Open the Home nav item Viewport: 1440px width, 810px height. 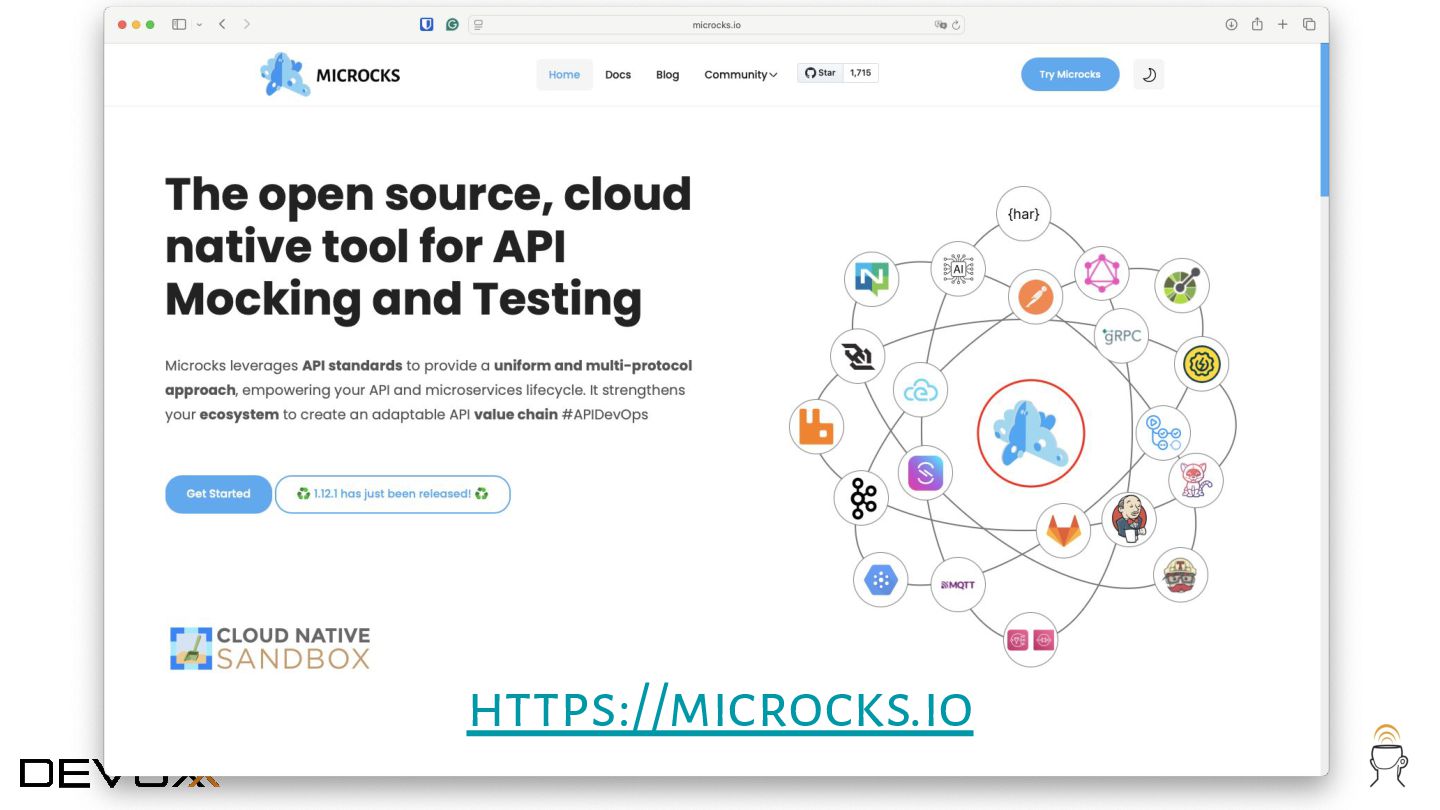(x=564, y=75)
